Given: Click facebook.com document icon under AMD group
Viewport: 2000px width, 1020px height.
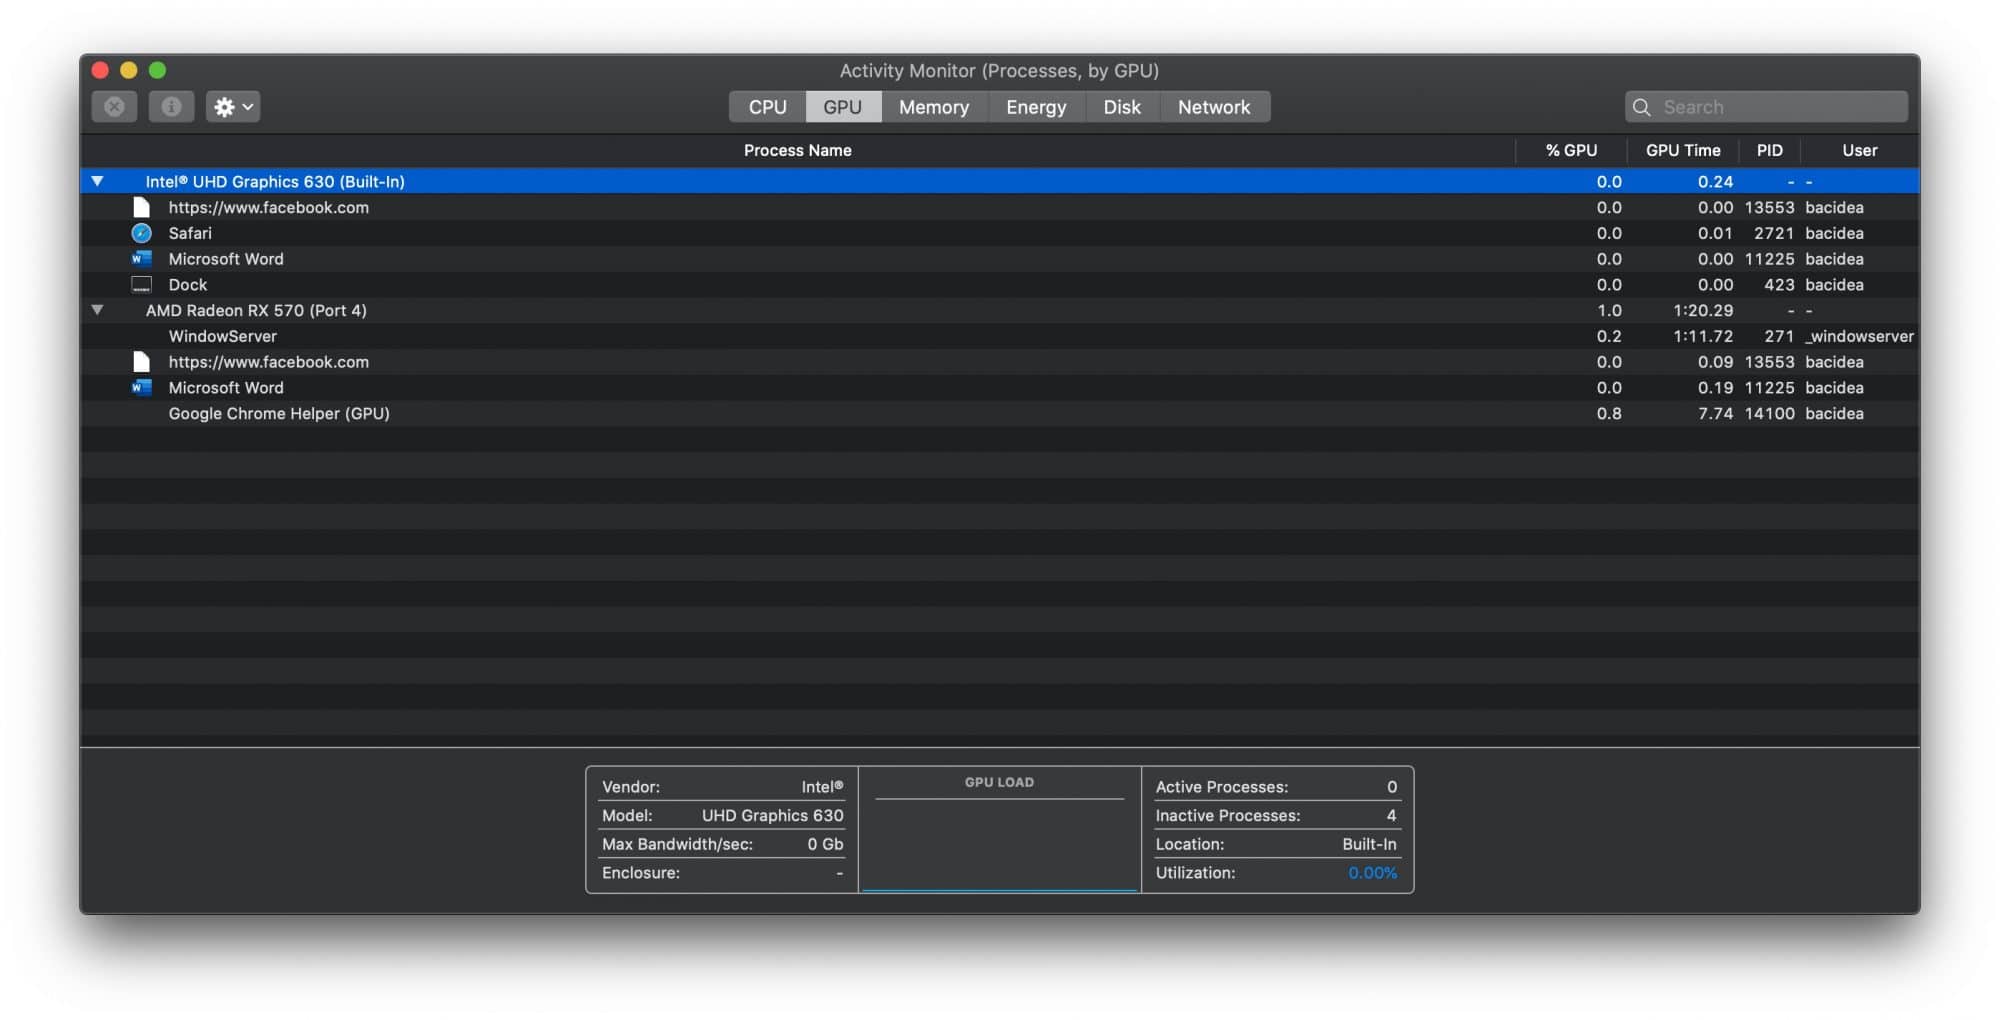Looking at the screenshot, I should (142, 362).
